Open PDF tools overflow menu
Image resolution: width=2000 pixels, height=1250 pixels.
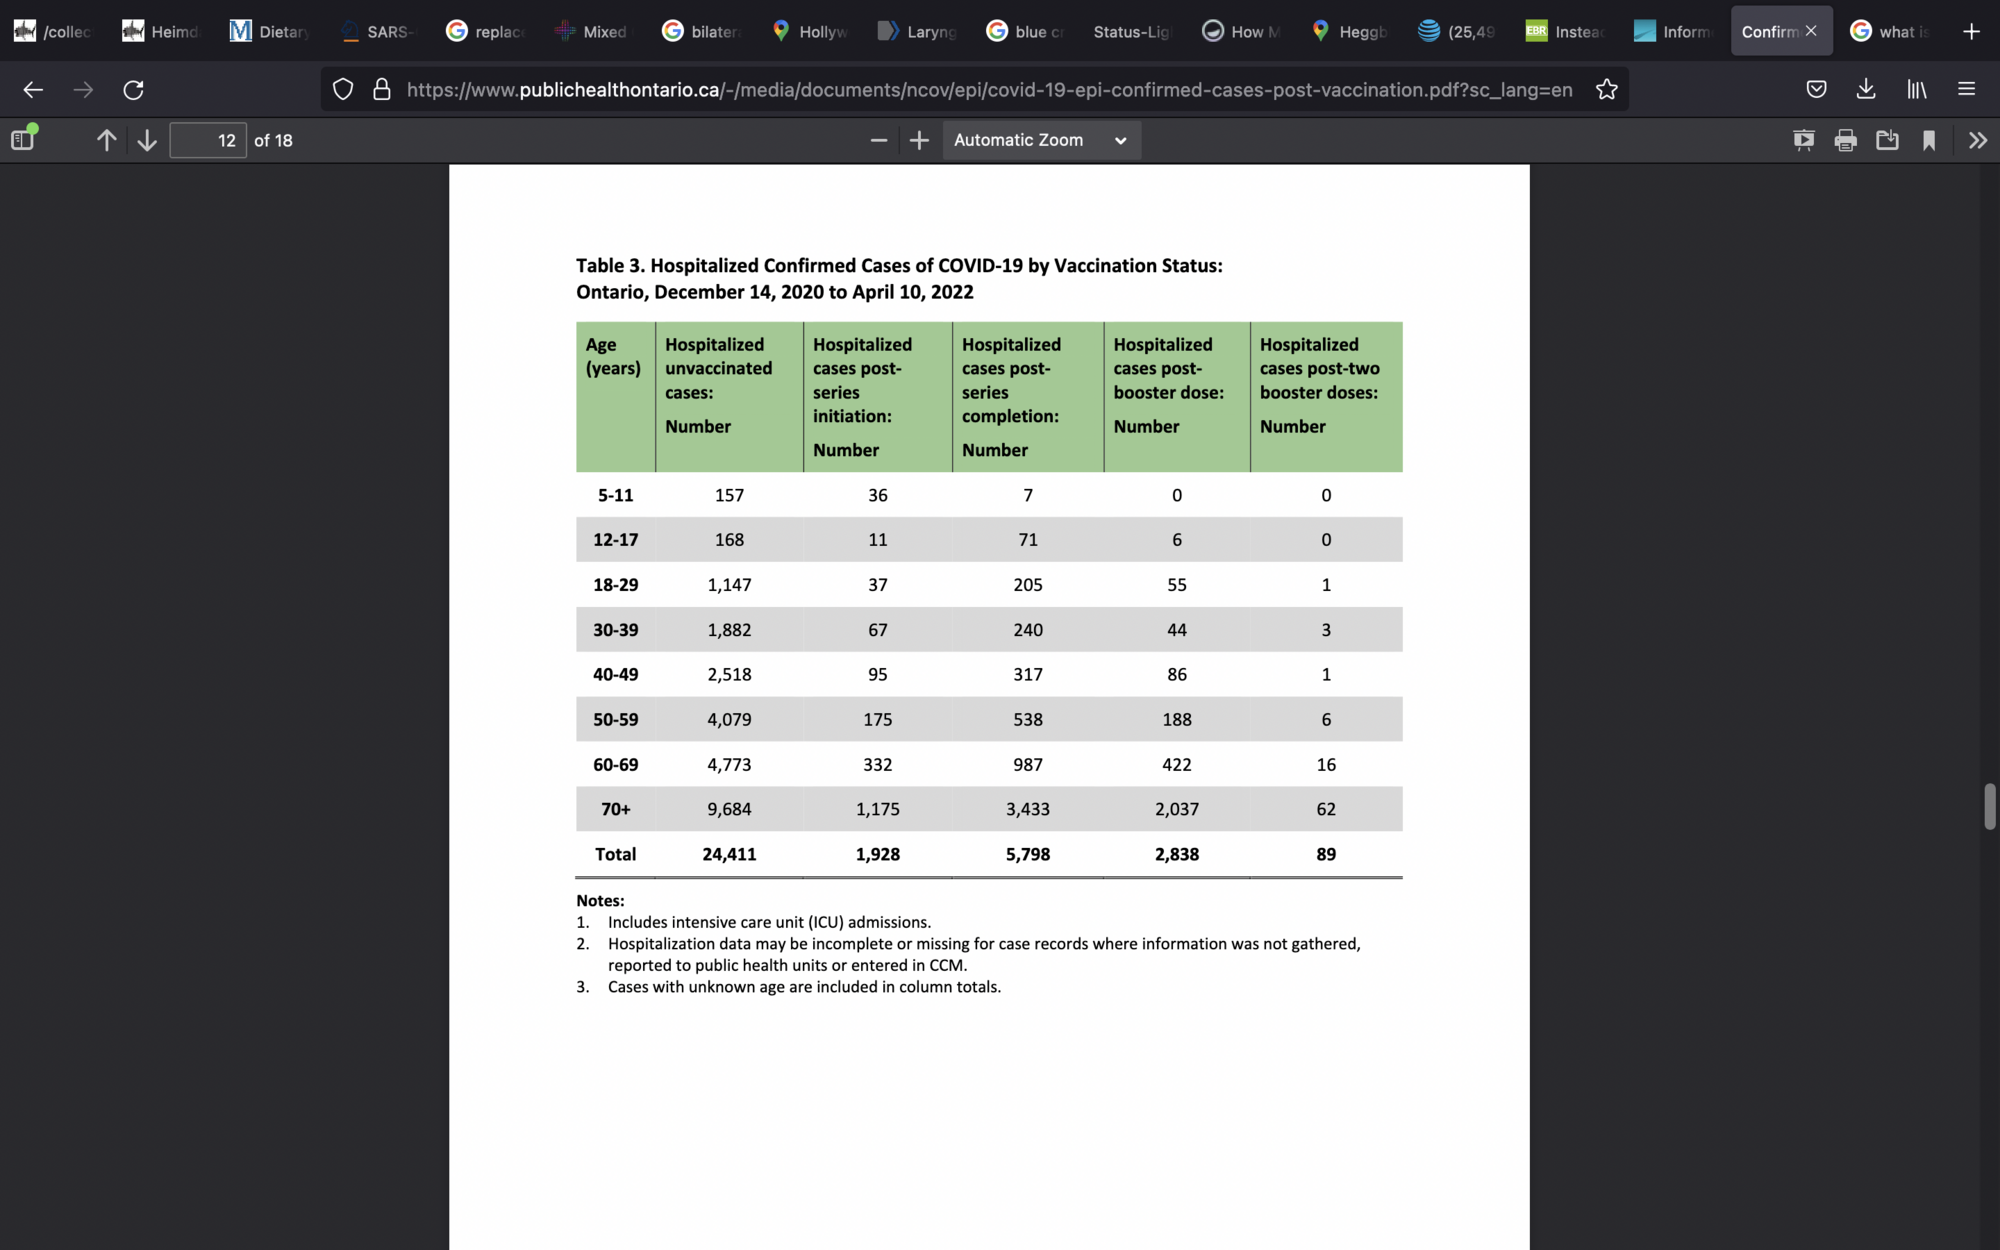pos(1977,140)
